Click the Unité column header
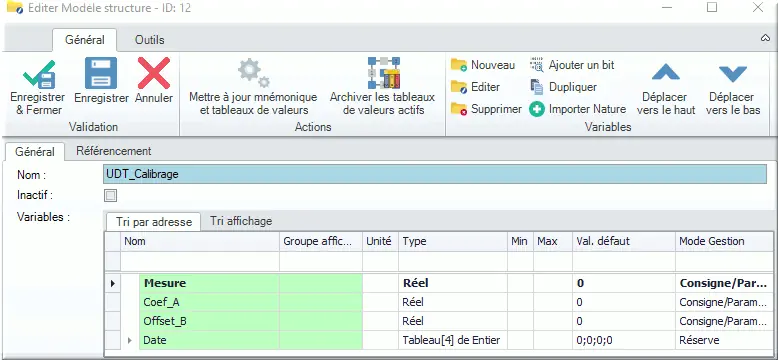 coord(381,241)
